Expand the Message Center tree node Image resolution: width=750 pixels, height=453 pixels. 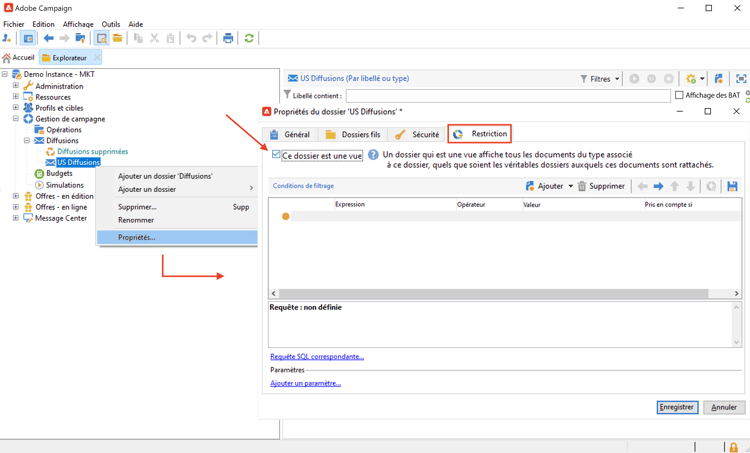pyautogui.click(x=16, y=218)
